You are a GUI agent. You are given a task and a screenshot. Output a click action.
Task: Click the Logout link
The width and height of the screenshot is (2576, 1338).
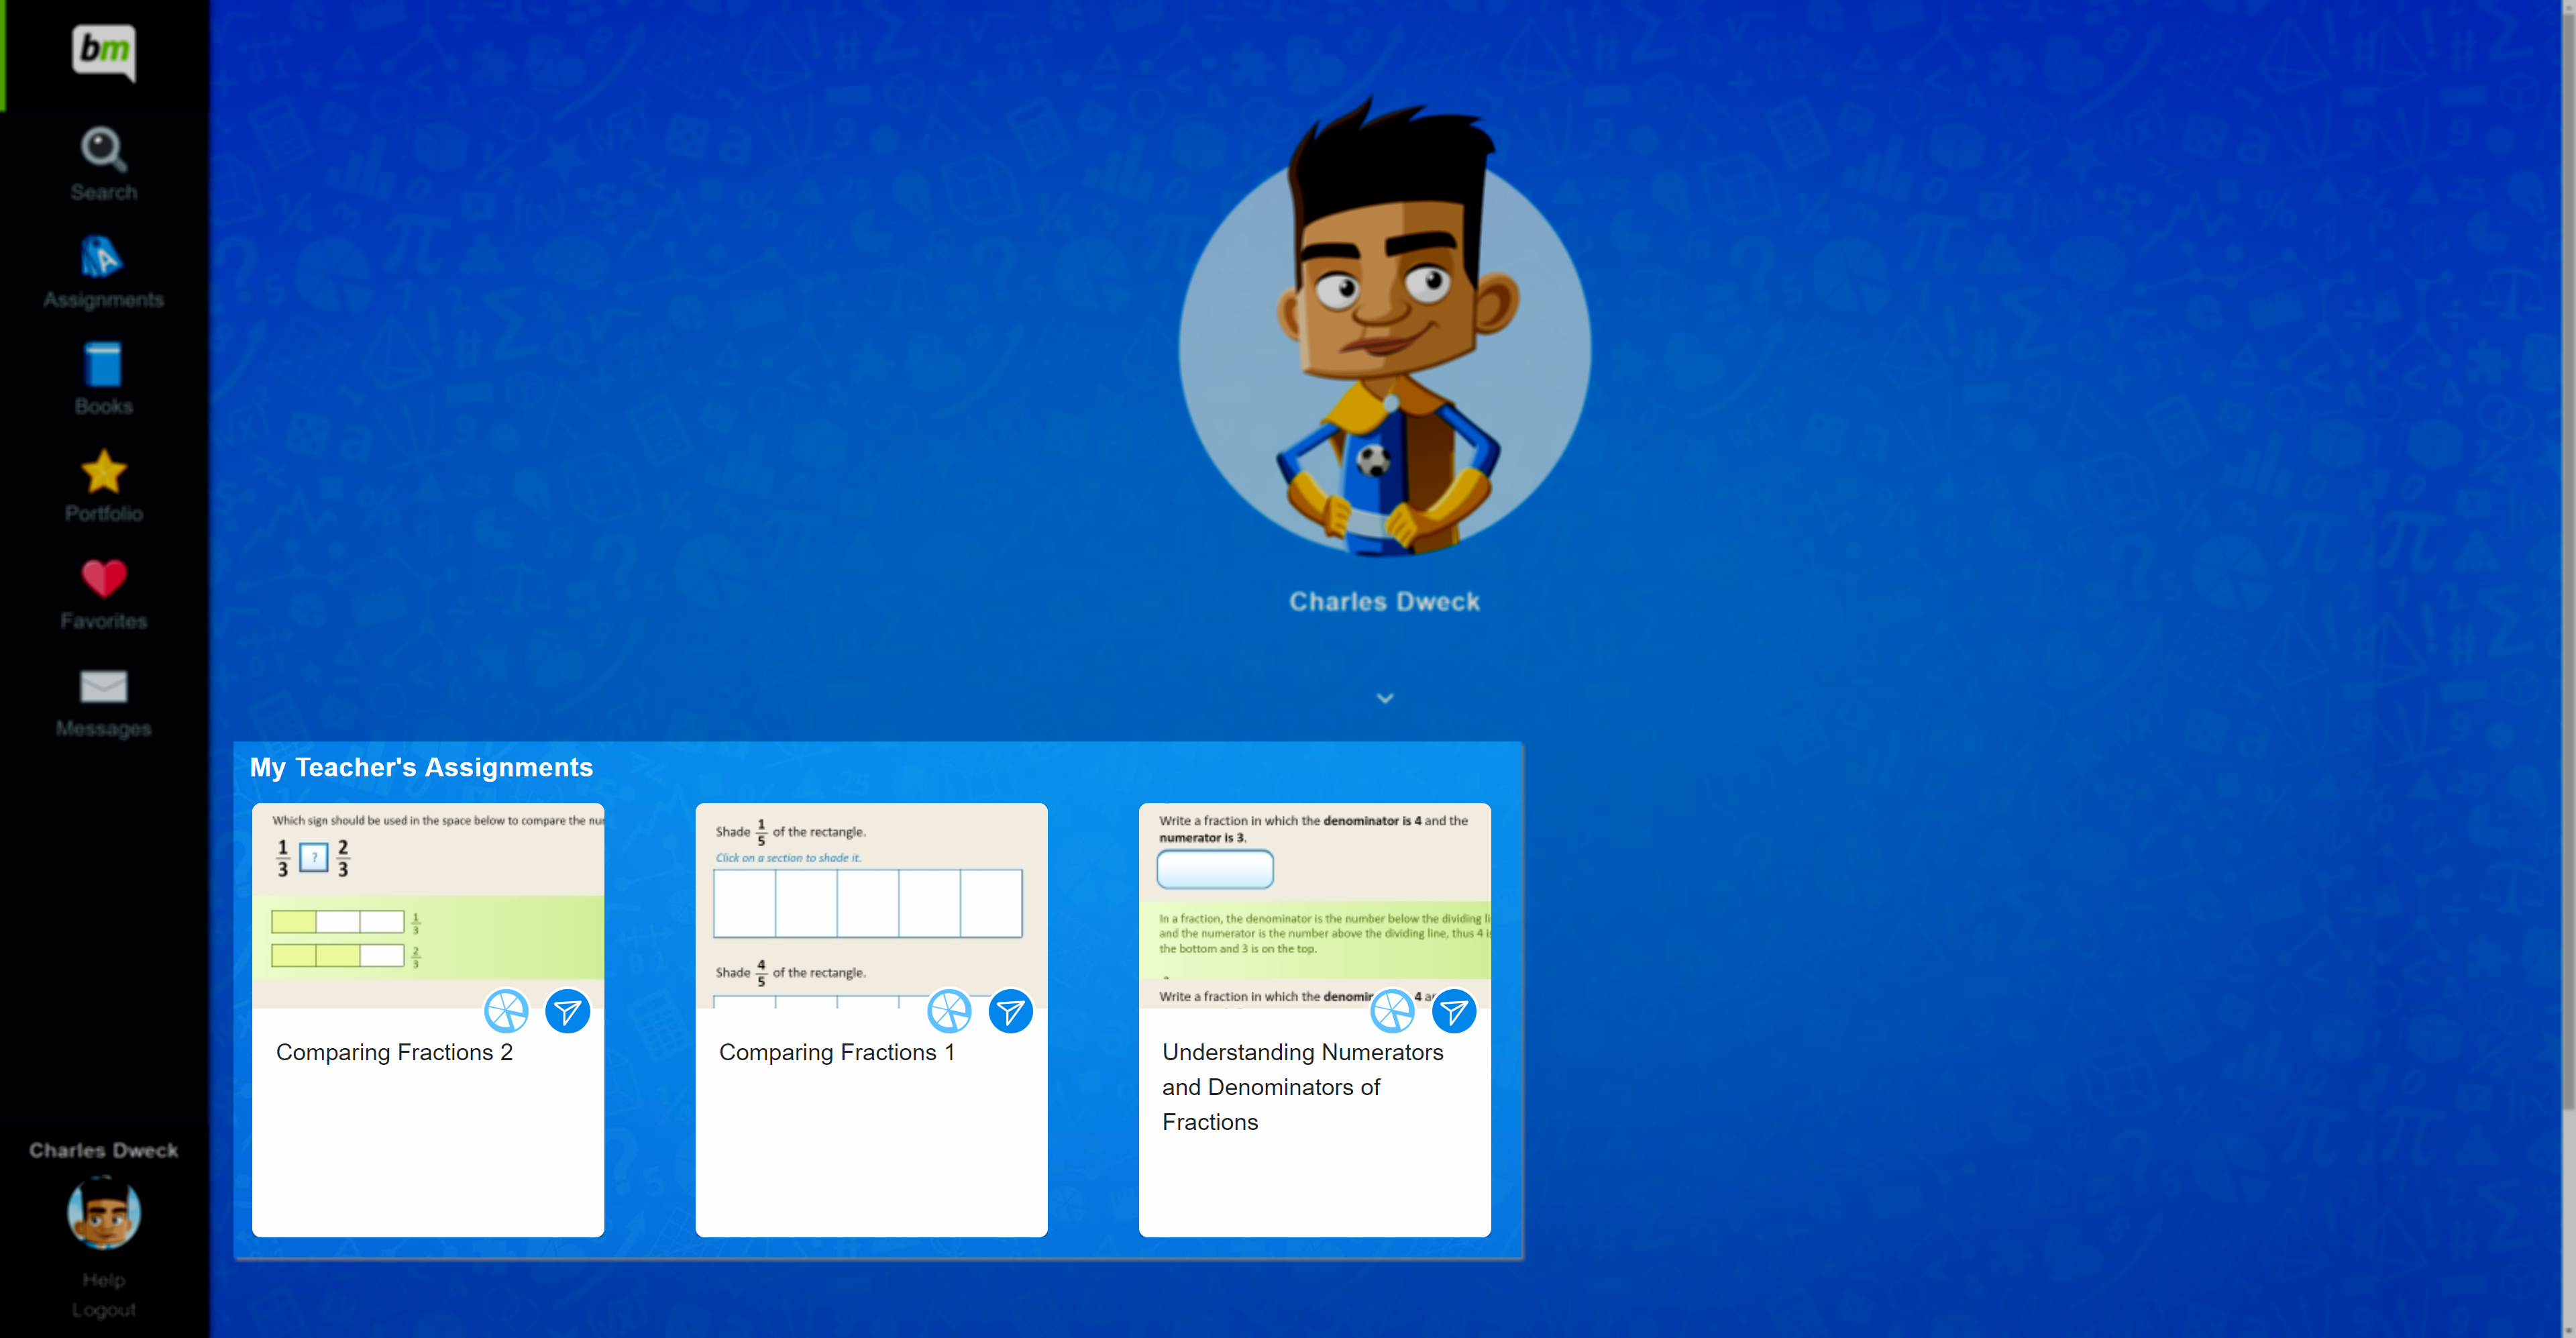pos(103,1309)
